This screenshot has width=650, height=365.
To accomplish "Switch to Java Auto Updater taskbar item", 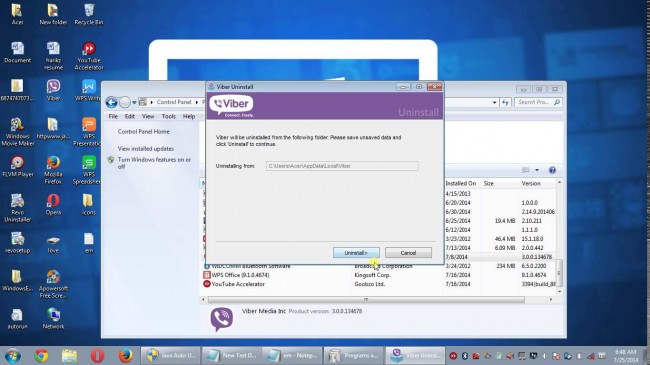I will (x=171, y=355).
